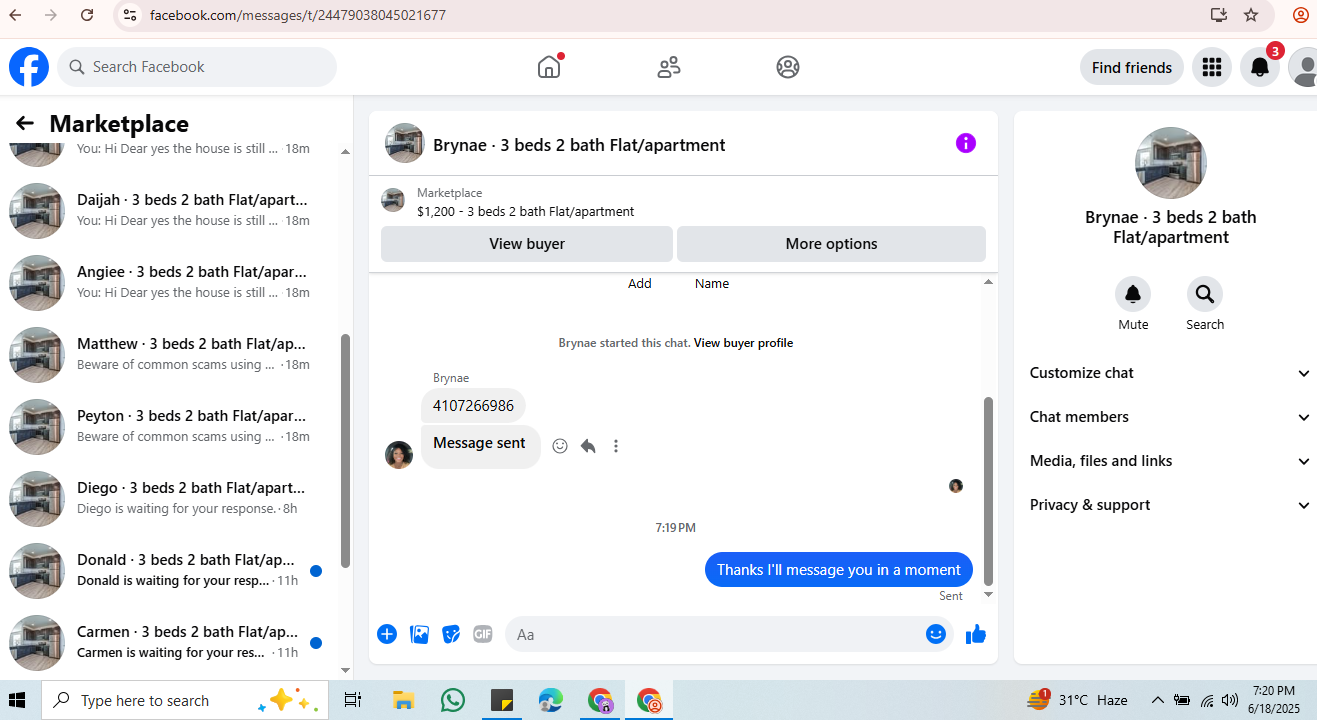The width and height of the screenshot is (1317, 720).
Task: Reply to the 'Message sent' message
Action: 588,446
